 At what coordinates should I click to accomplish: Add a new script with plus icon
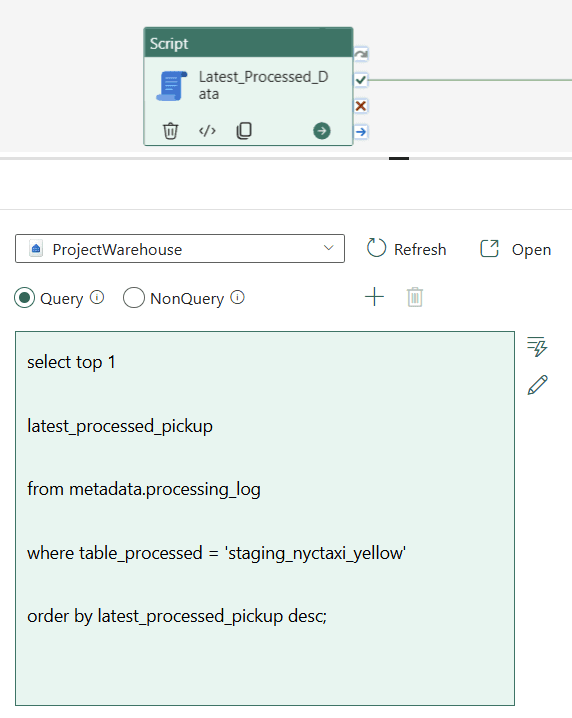pyautogui.click(x=374, y=297)
